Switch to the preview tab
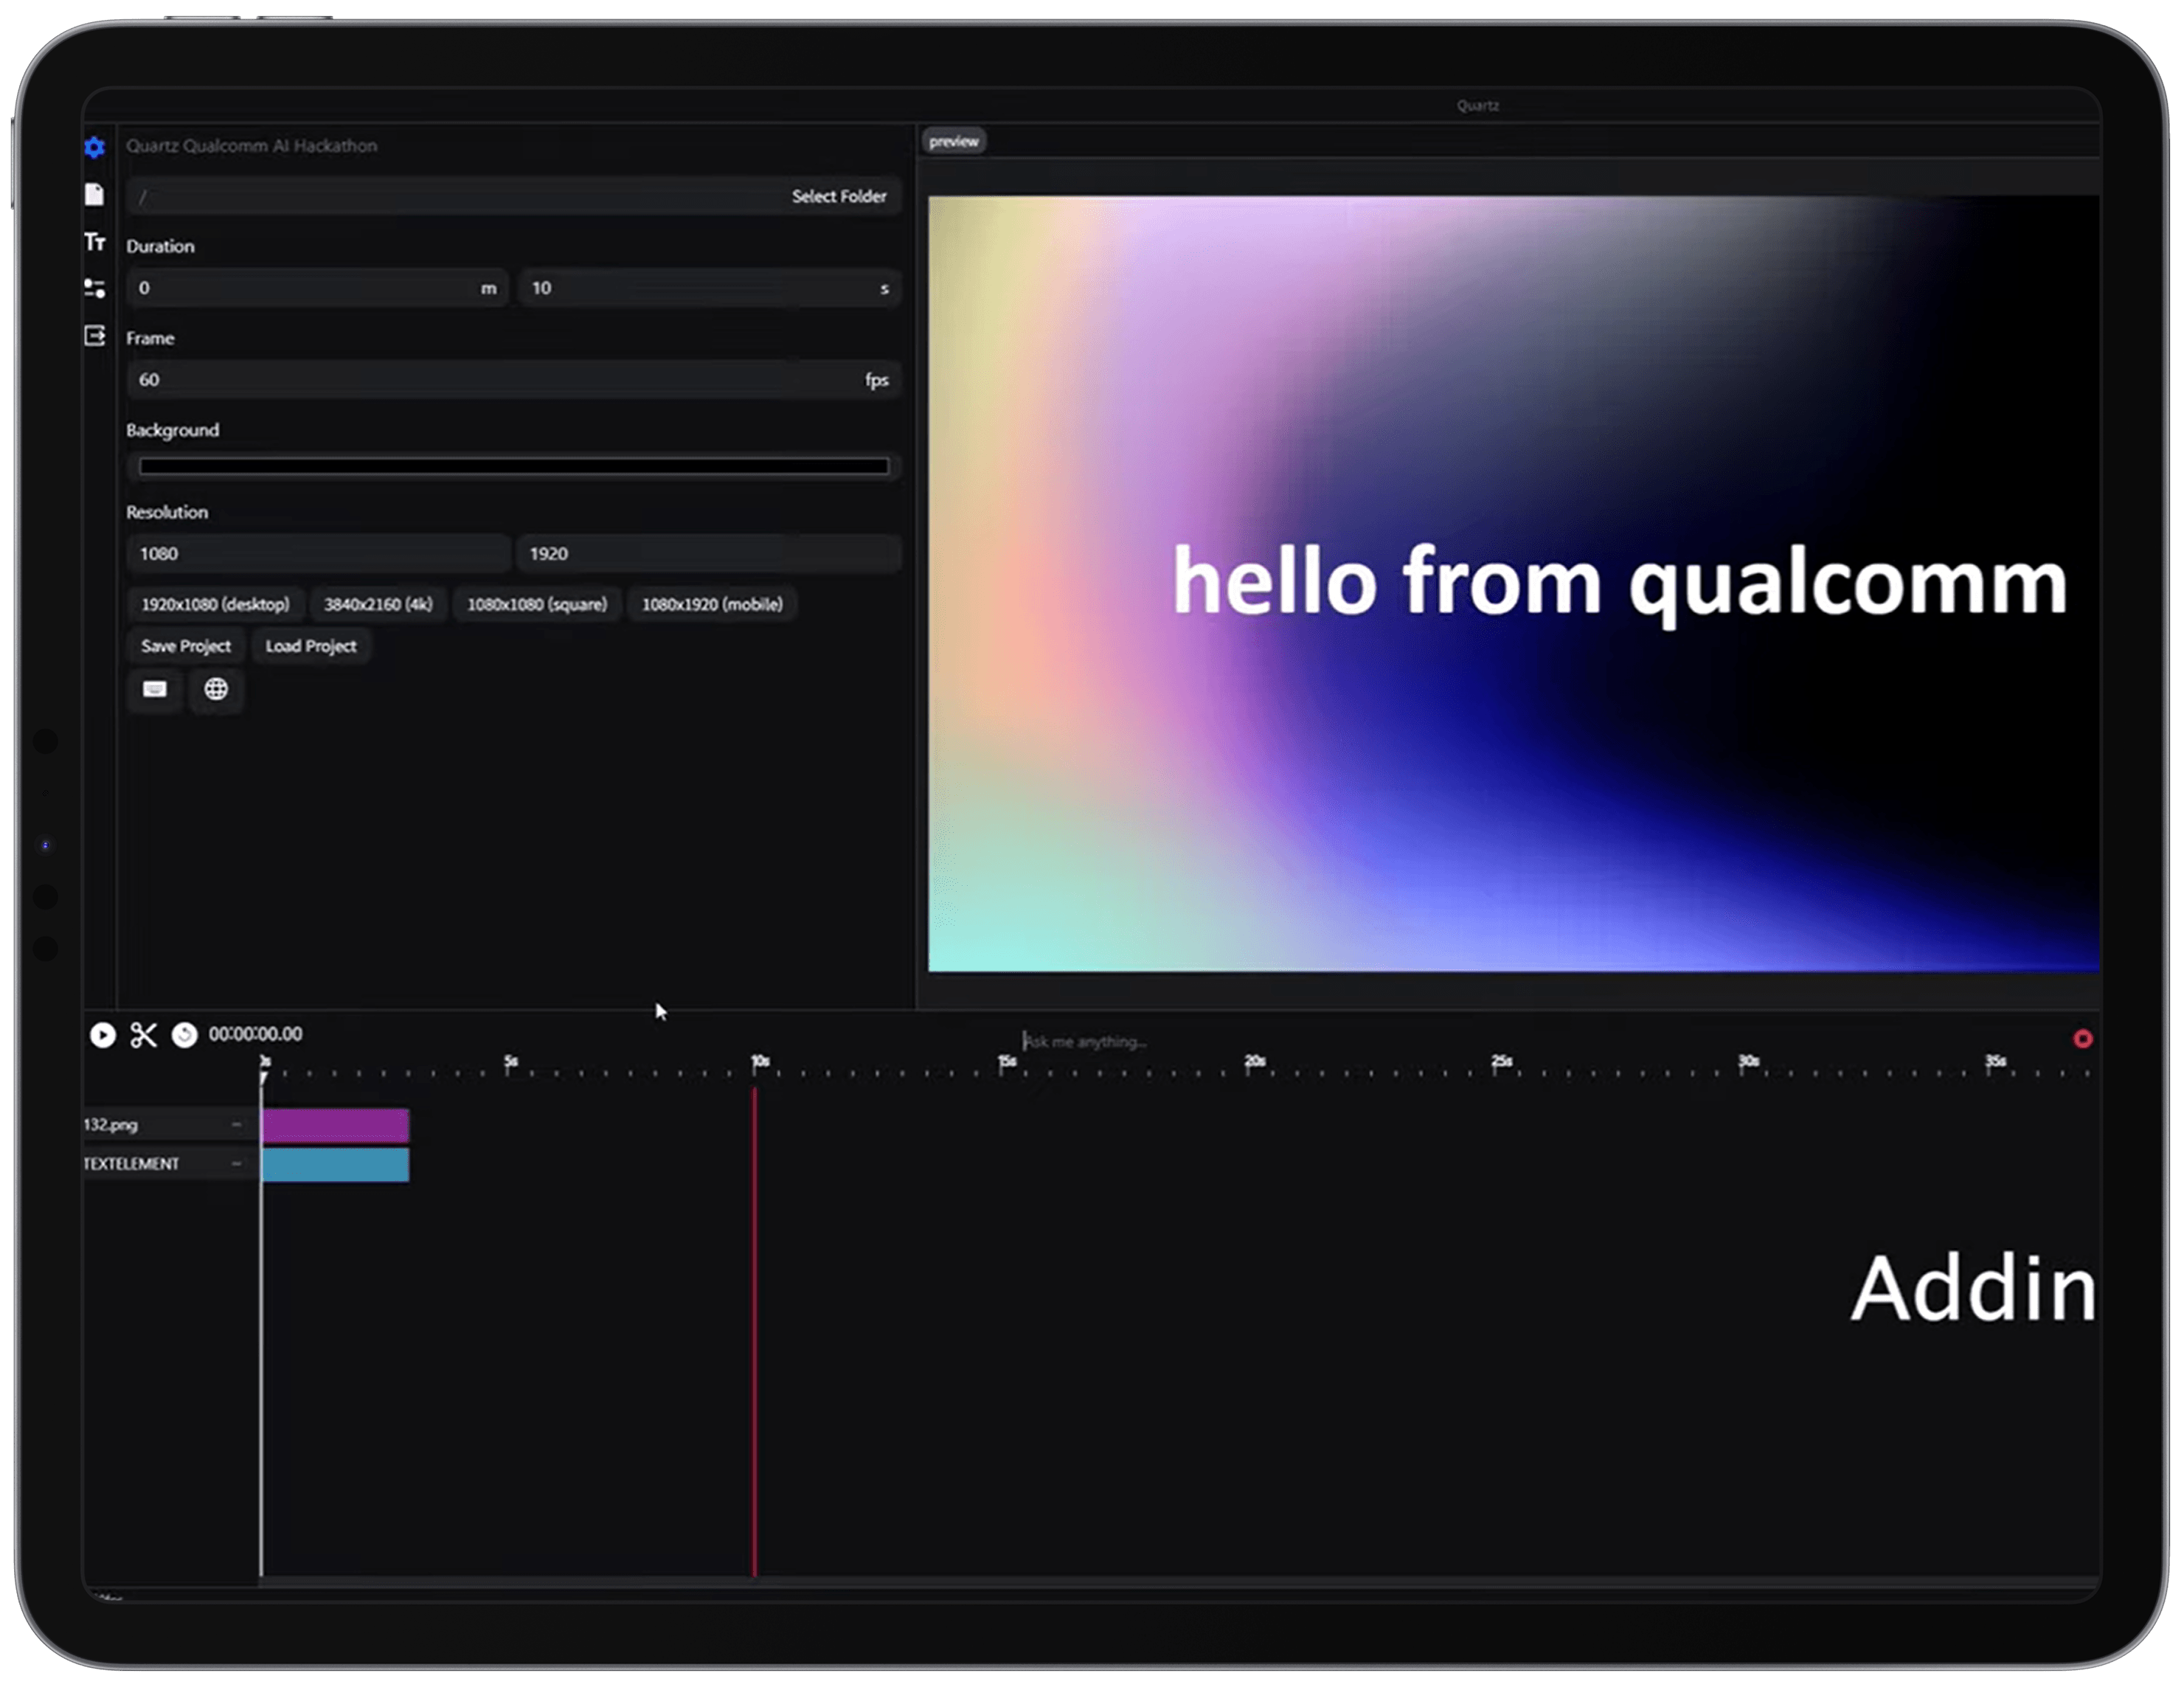This screenshot has height=1690, width=2184. point(953,142)
